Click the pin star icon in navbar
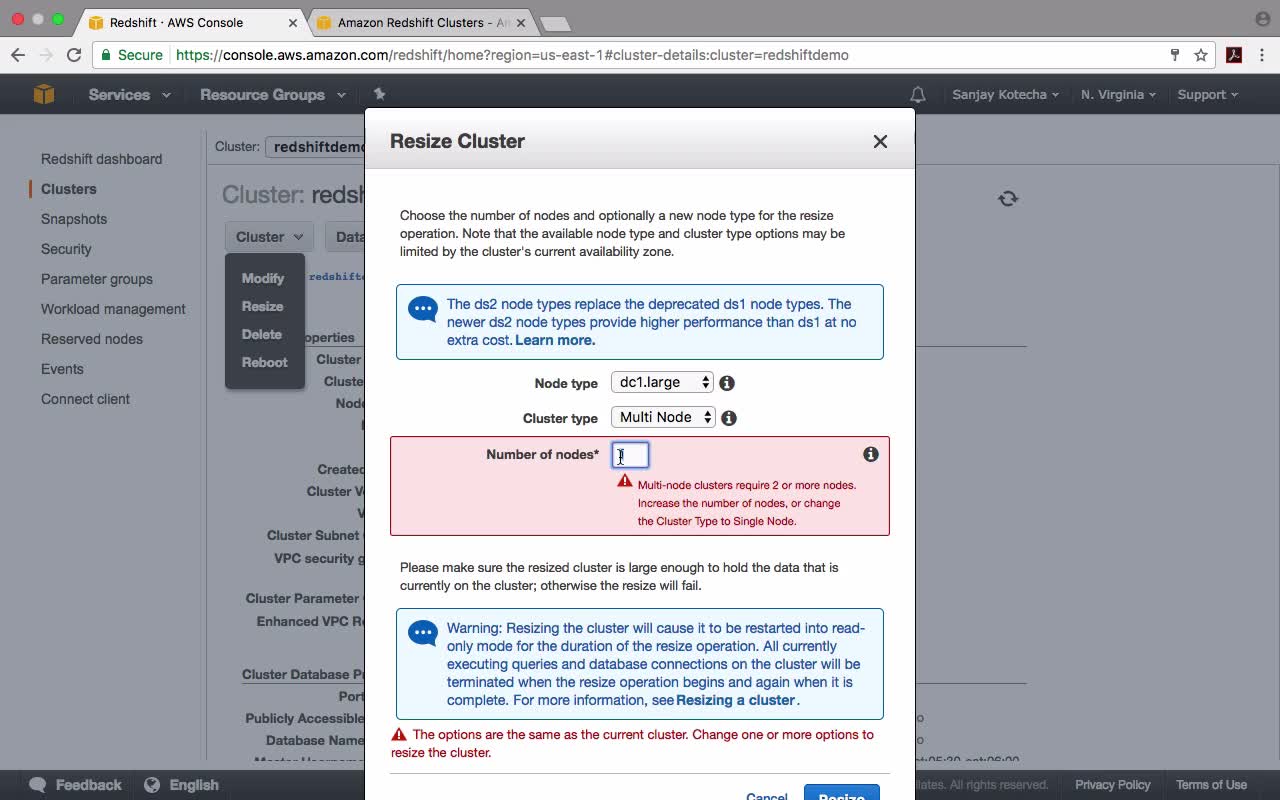 379,94
